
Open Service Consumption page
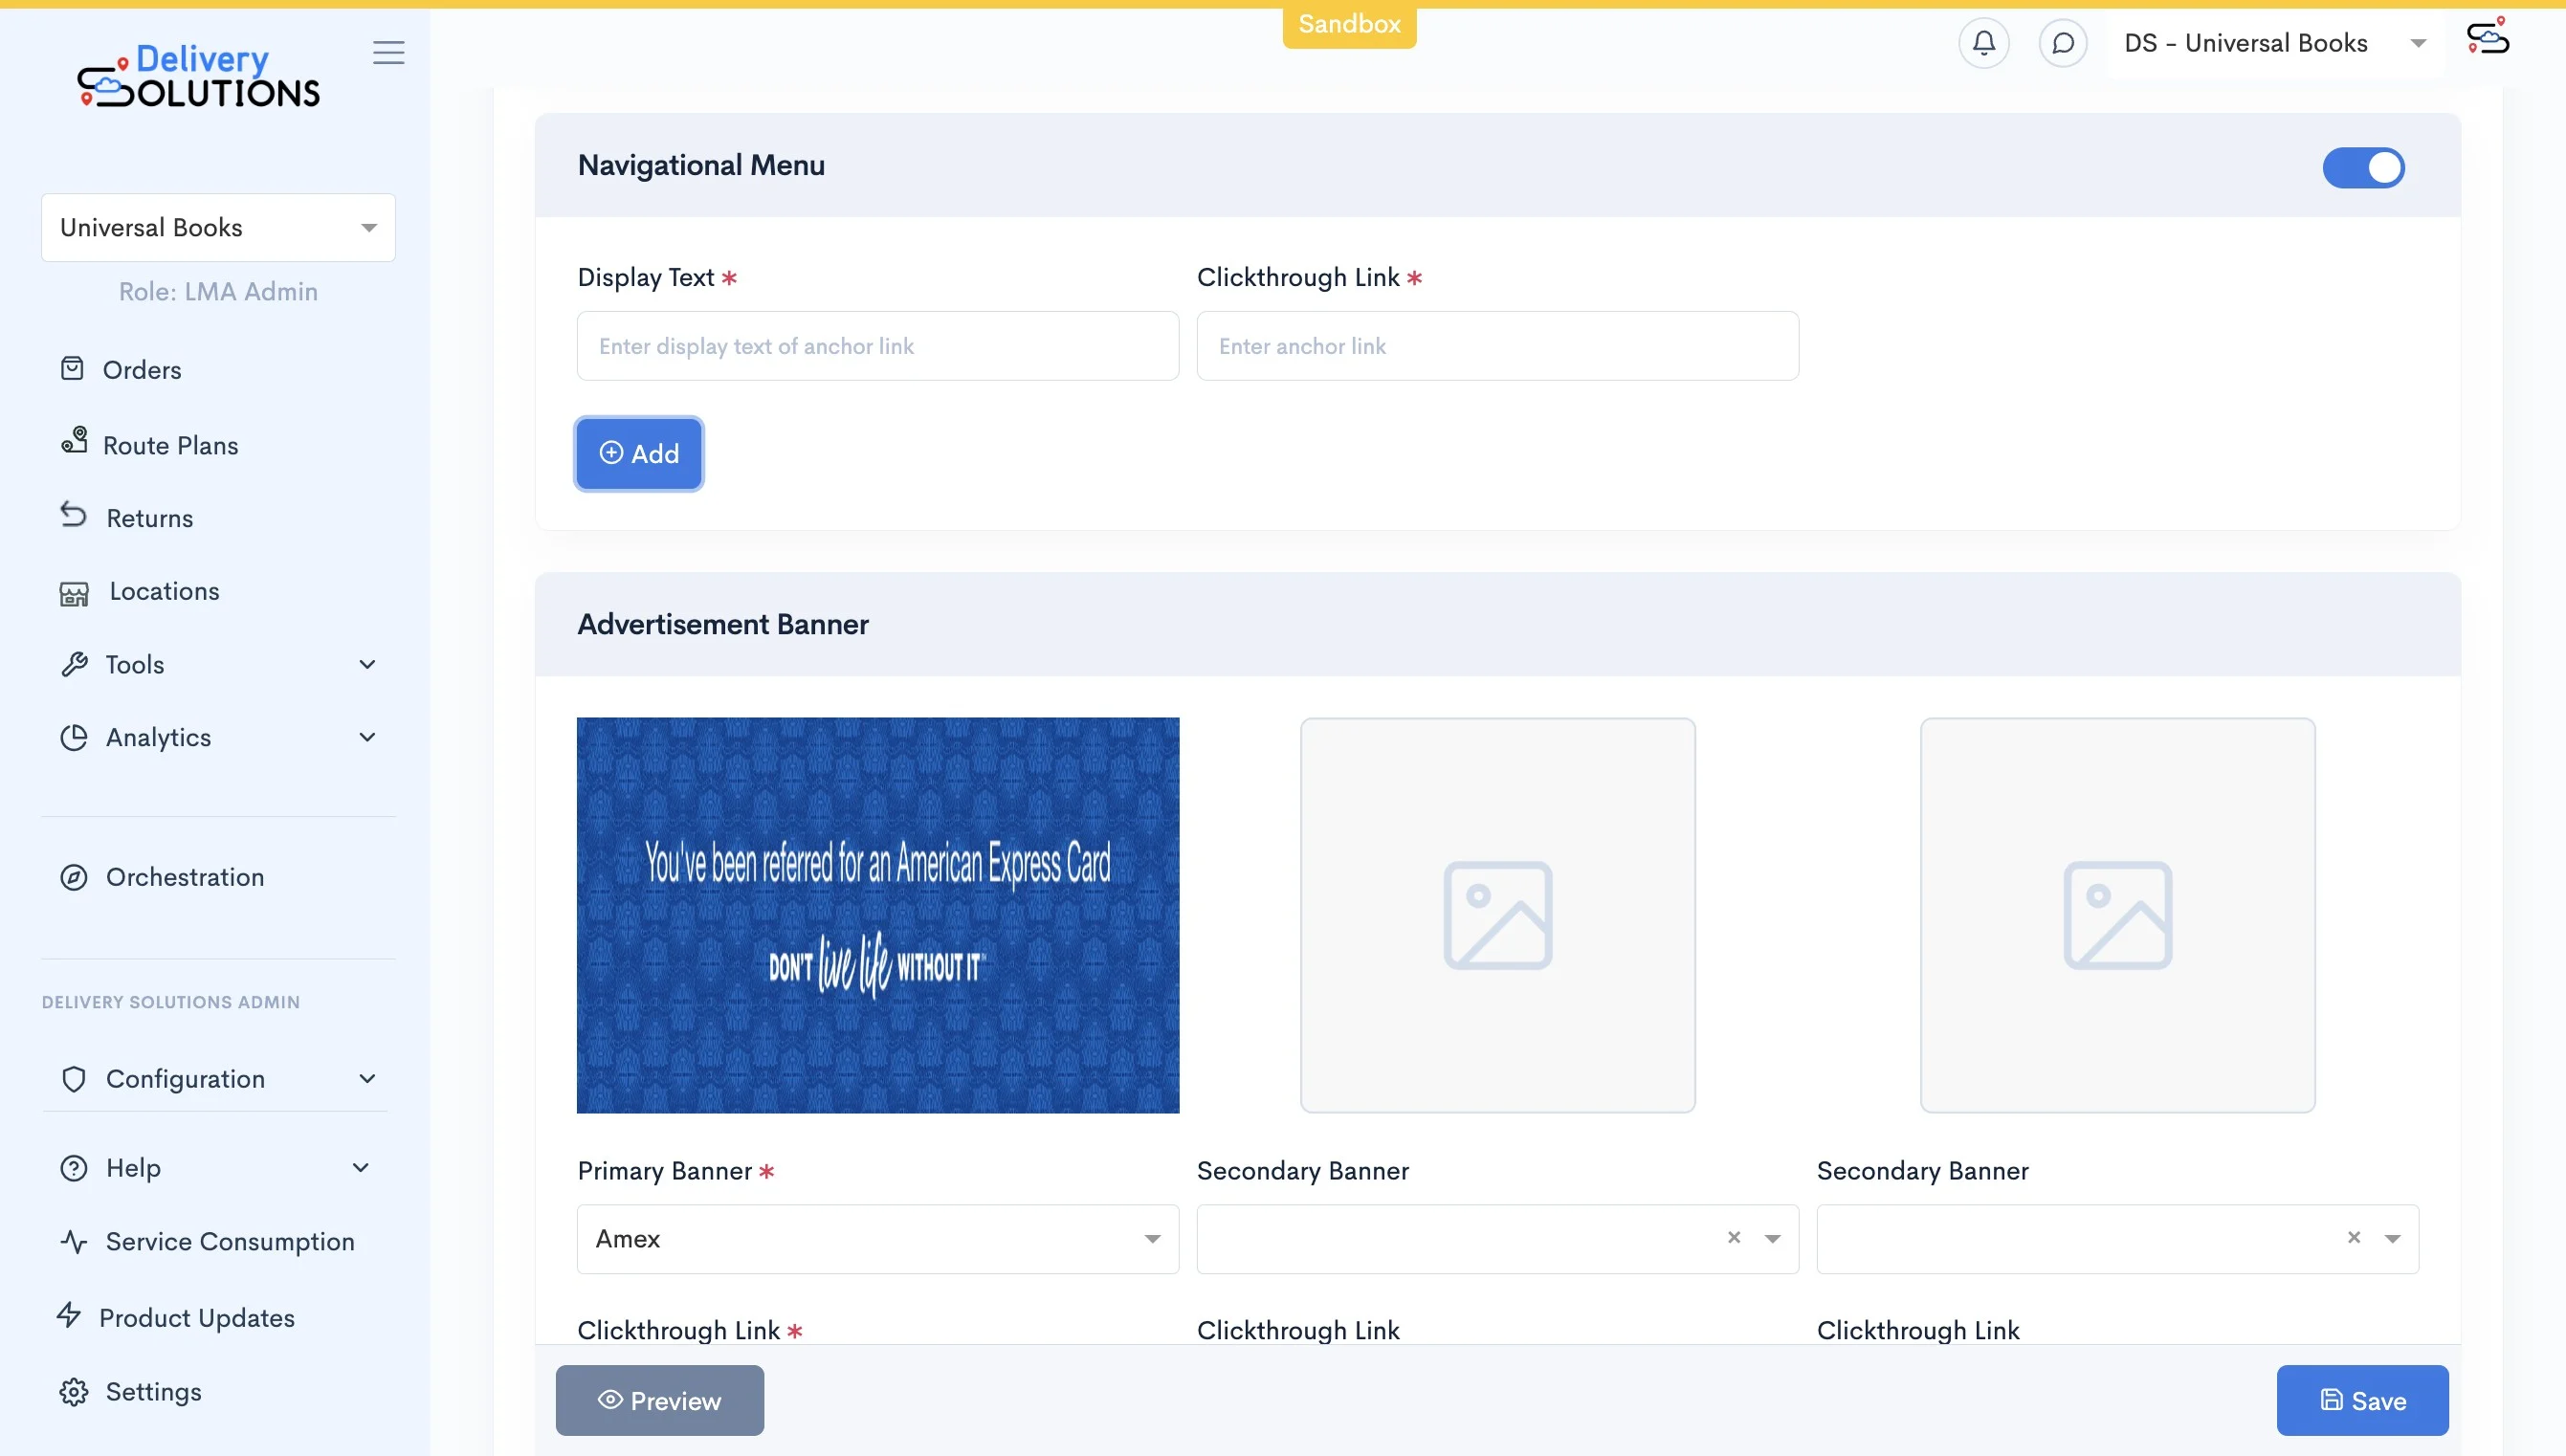click(230, 1242)
